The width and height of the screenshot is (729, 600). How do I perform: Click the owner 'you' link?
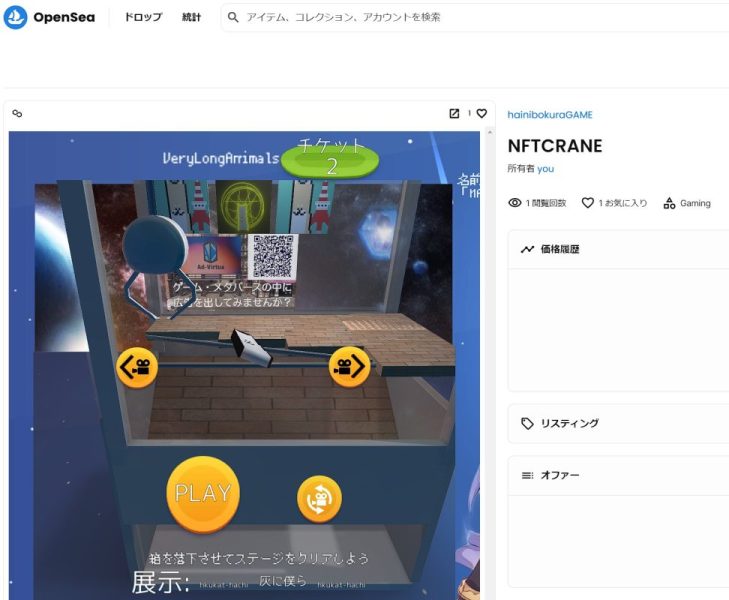pos(545,169)
